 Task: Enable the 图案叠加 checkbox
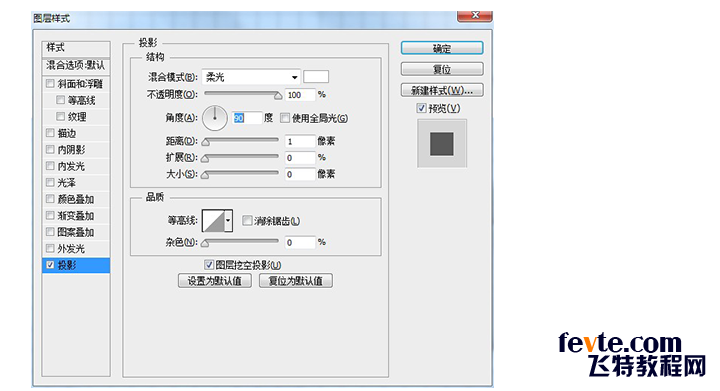(50, 232)
